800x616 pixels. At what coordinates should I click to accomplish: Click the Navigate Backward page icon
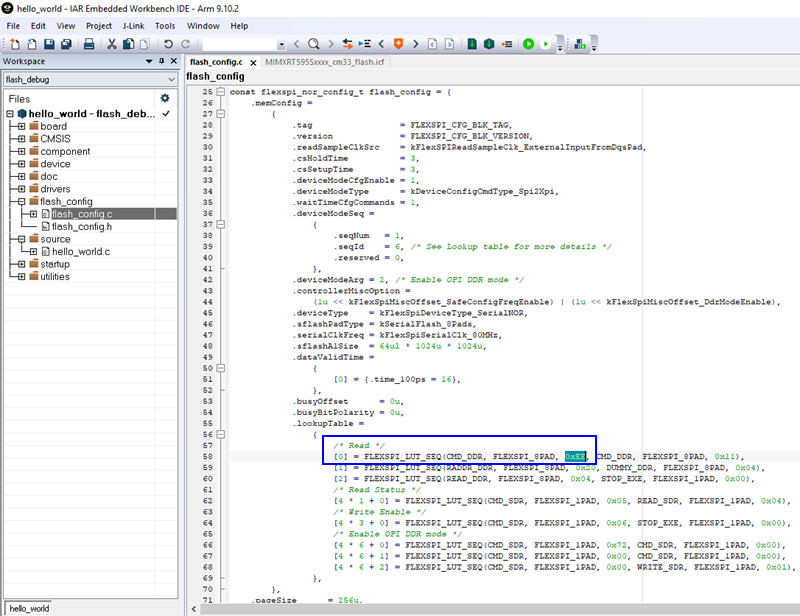(432, 44)
